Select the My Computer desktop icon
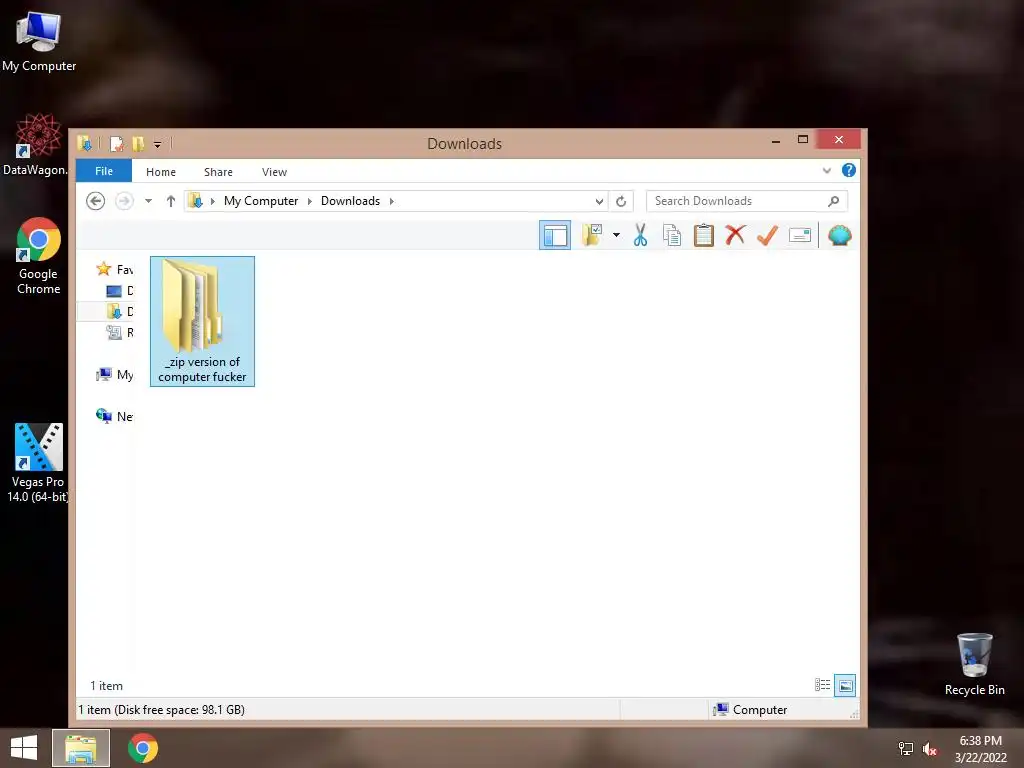Image resolution: width=1024 pixels, height=768 pixels. click(x=39, y=42)
